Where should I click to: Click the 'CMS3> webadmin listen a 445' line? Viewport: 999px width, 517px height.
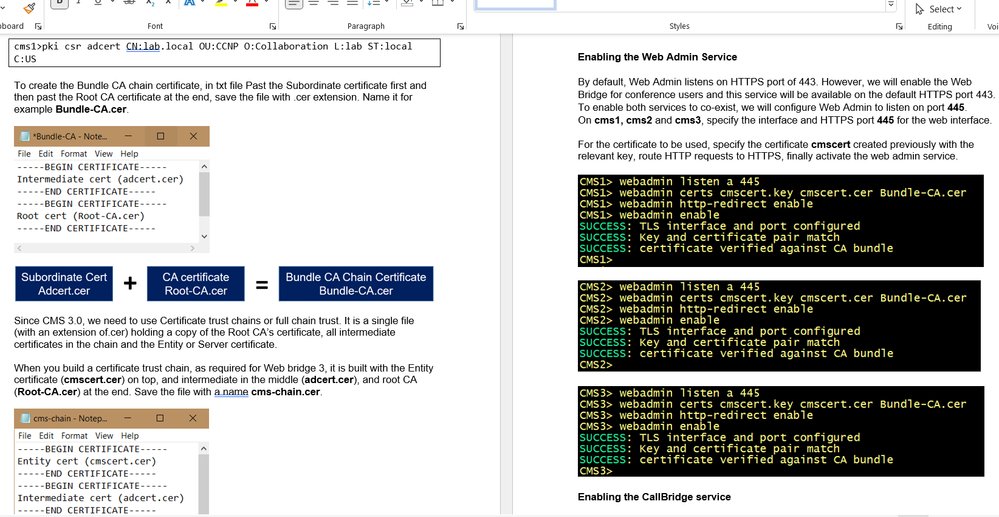click(669, 393)
